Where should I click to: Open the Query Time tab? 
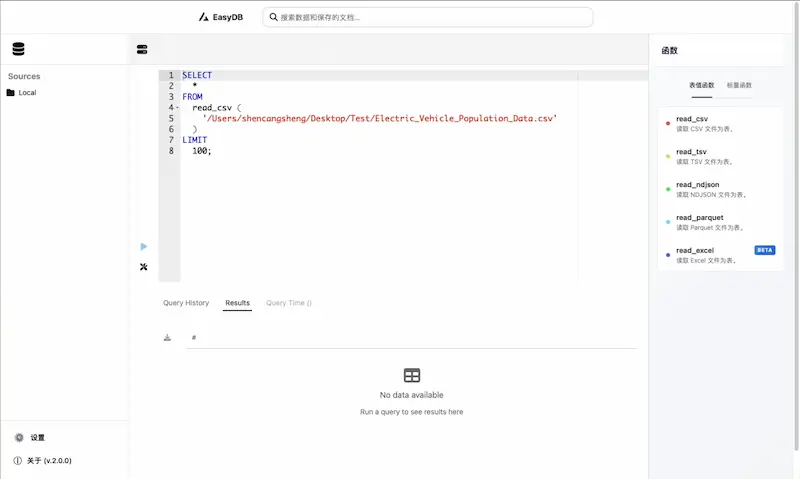tap(288, 303)
